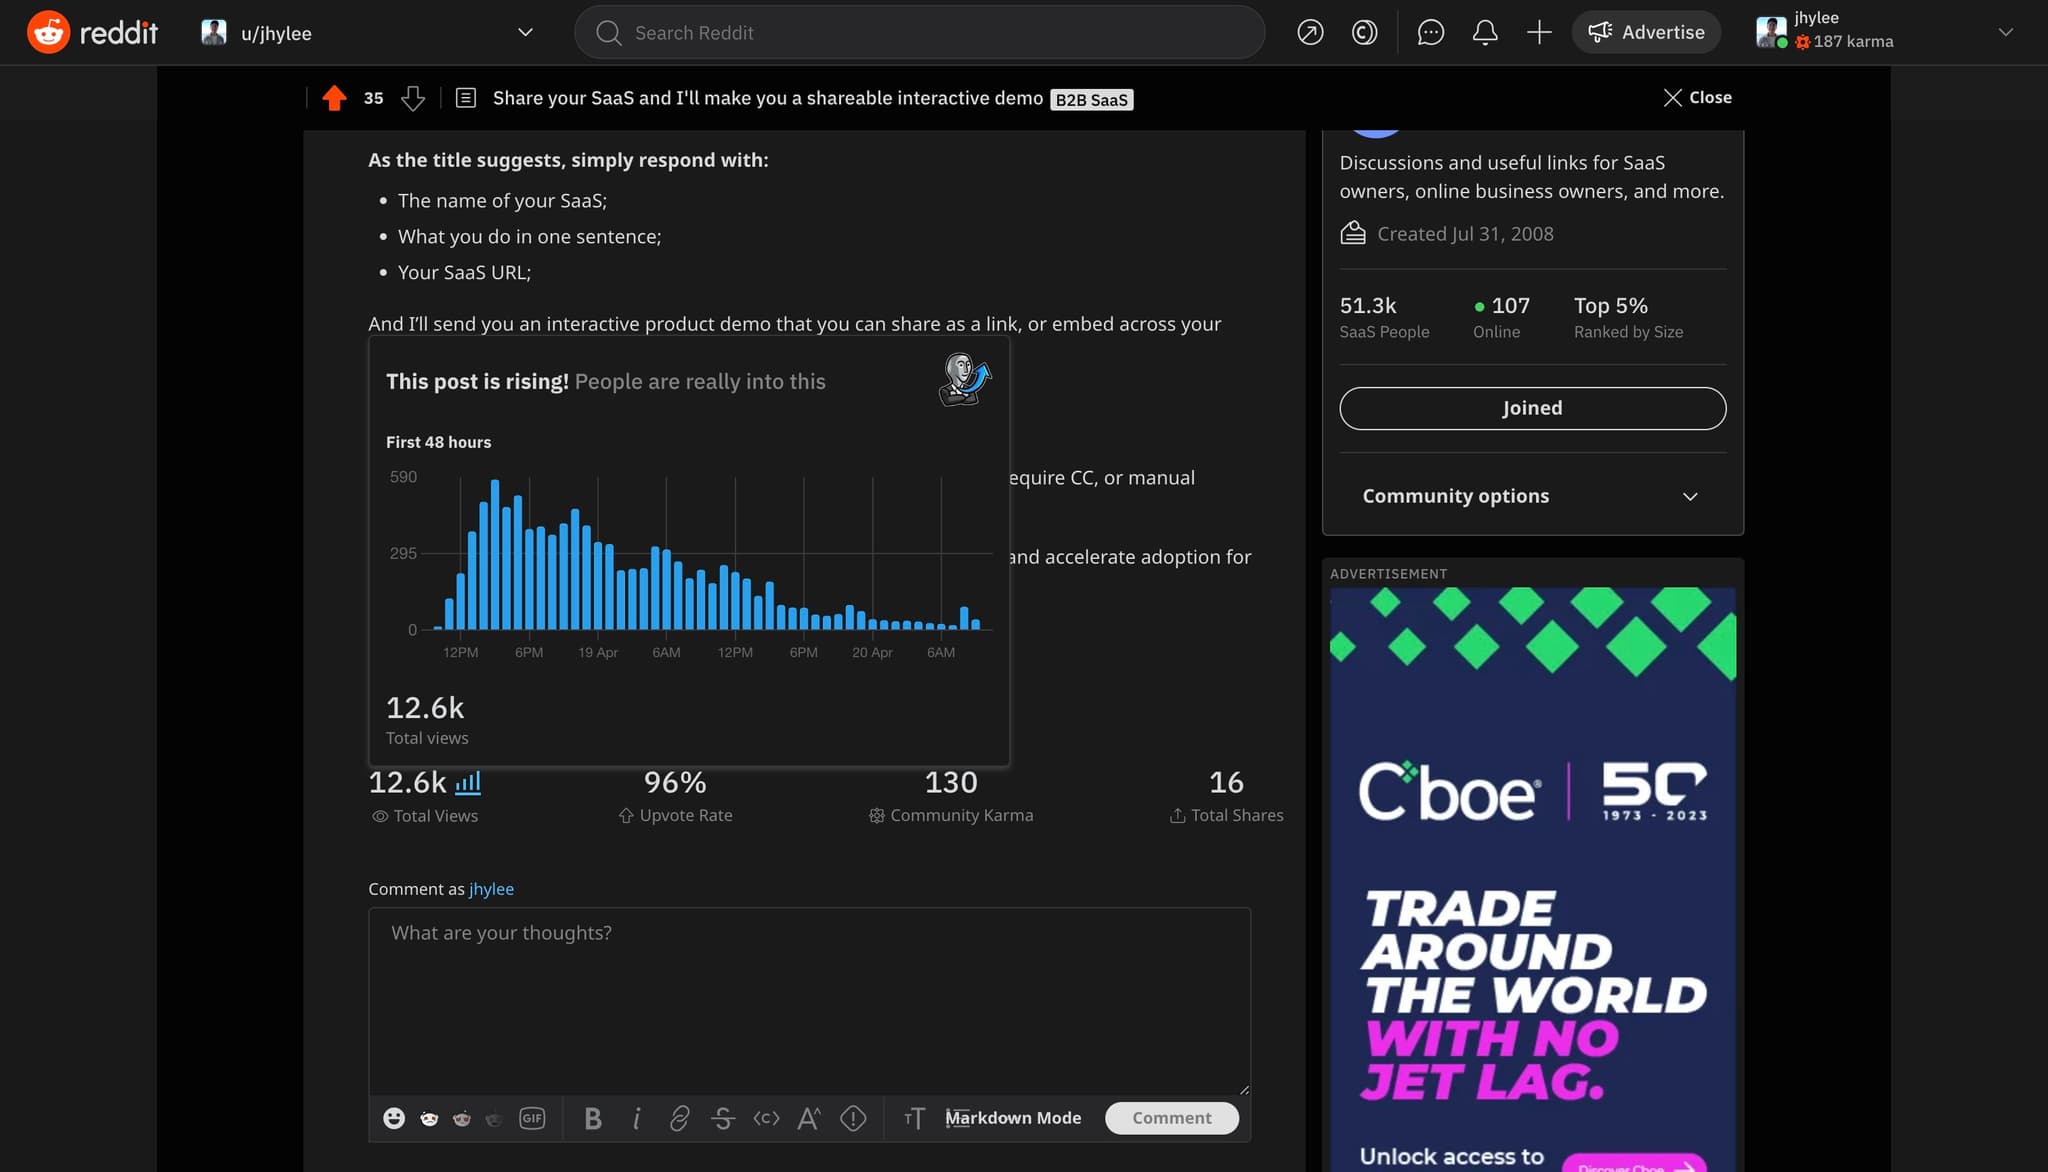This screenshot has width=2048, height=1172.
Task: Open the notifications bell
Action: click(1485, 33)
